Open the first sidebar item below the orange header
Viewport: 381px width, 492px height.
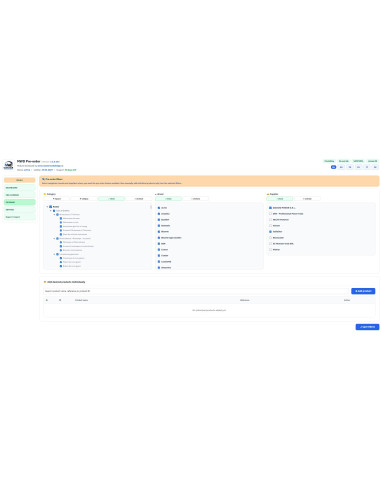point(20,187)
